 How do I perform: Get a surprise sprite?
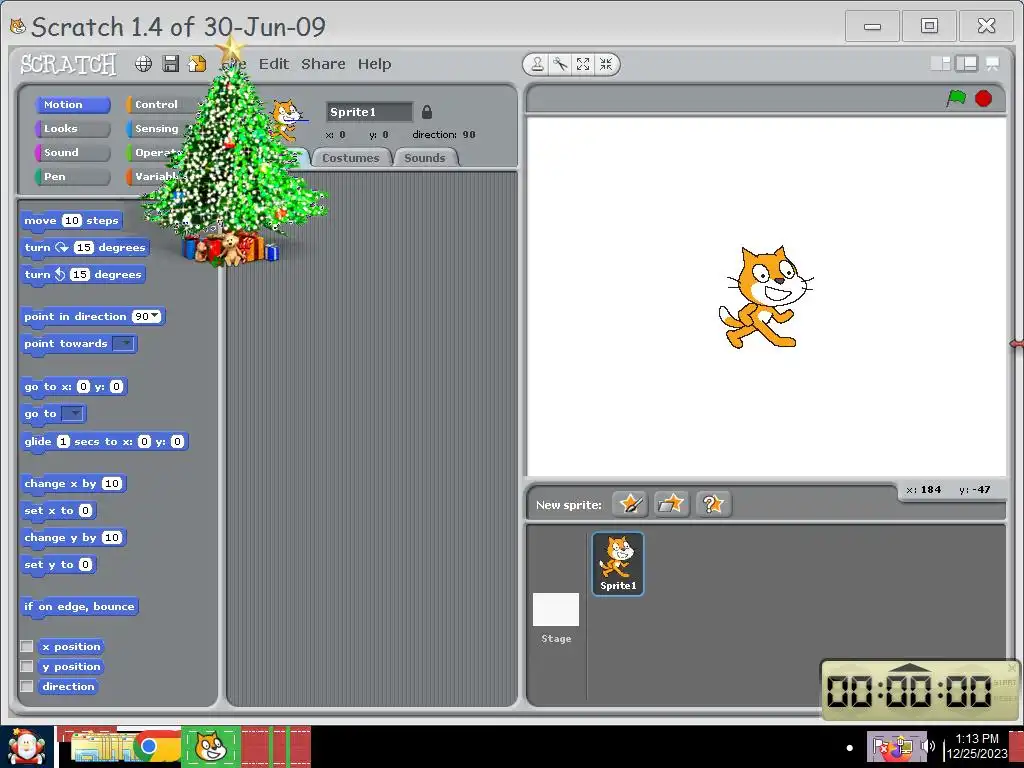coord(713,504)
